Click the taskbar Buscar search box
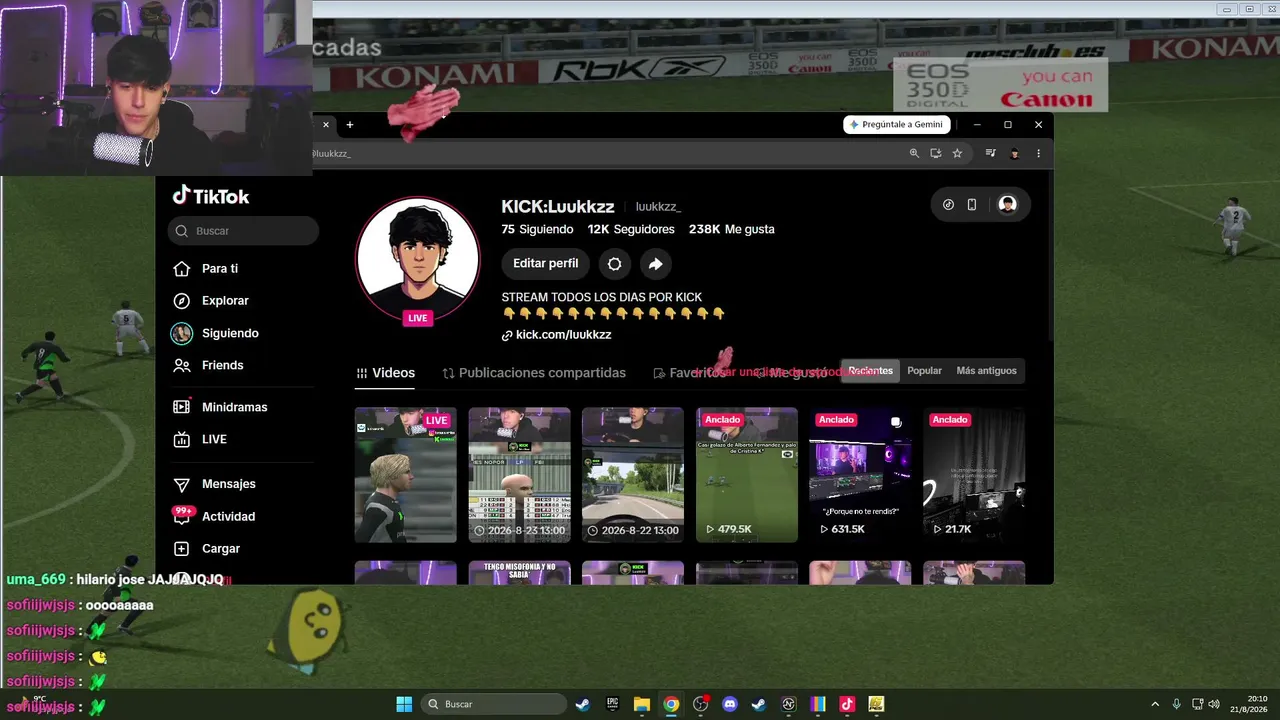 (494, 704)
